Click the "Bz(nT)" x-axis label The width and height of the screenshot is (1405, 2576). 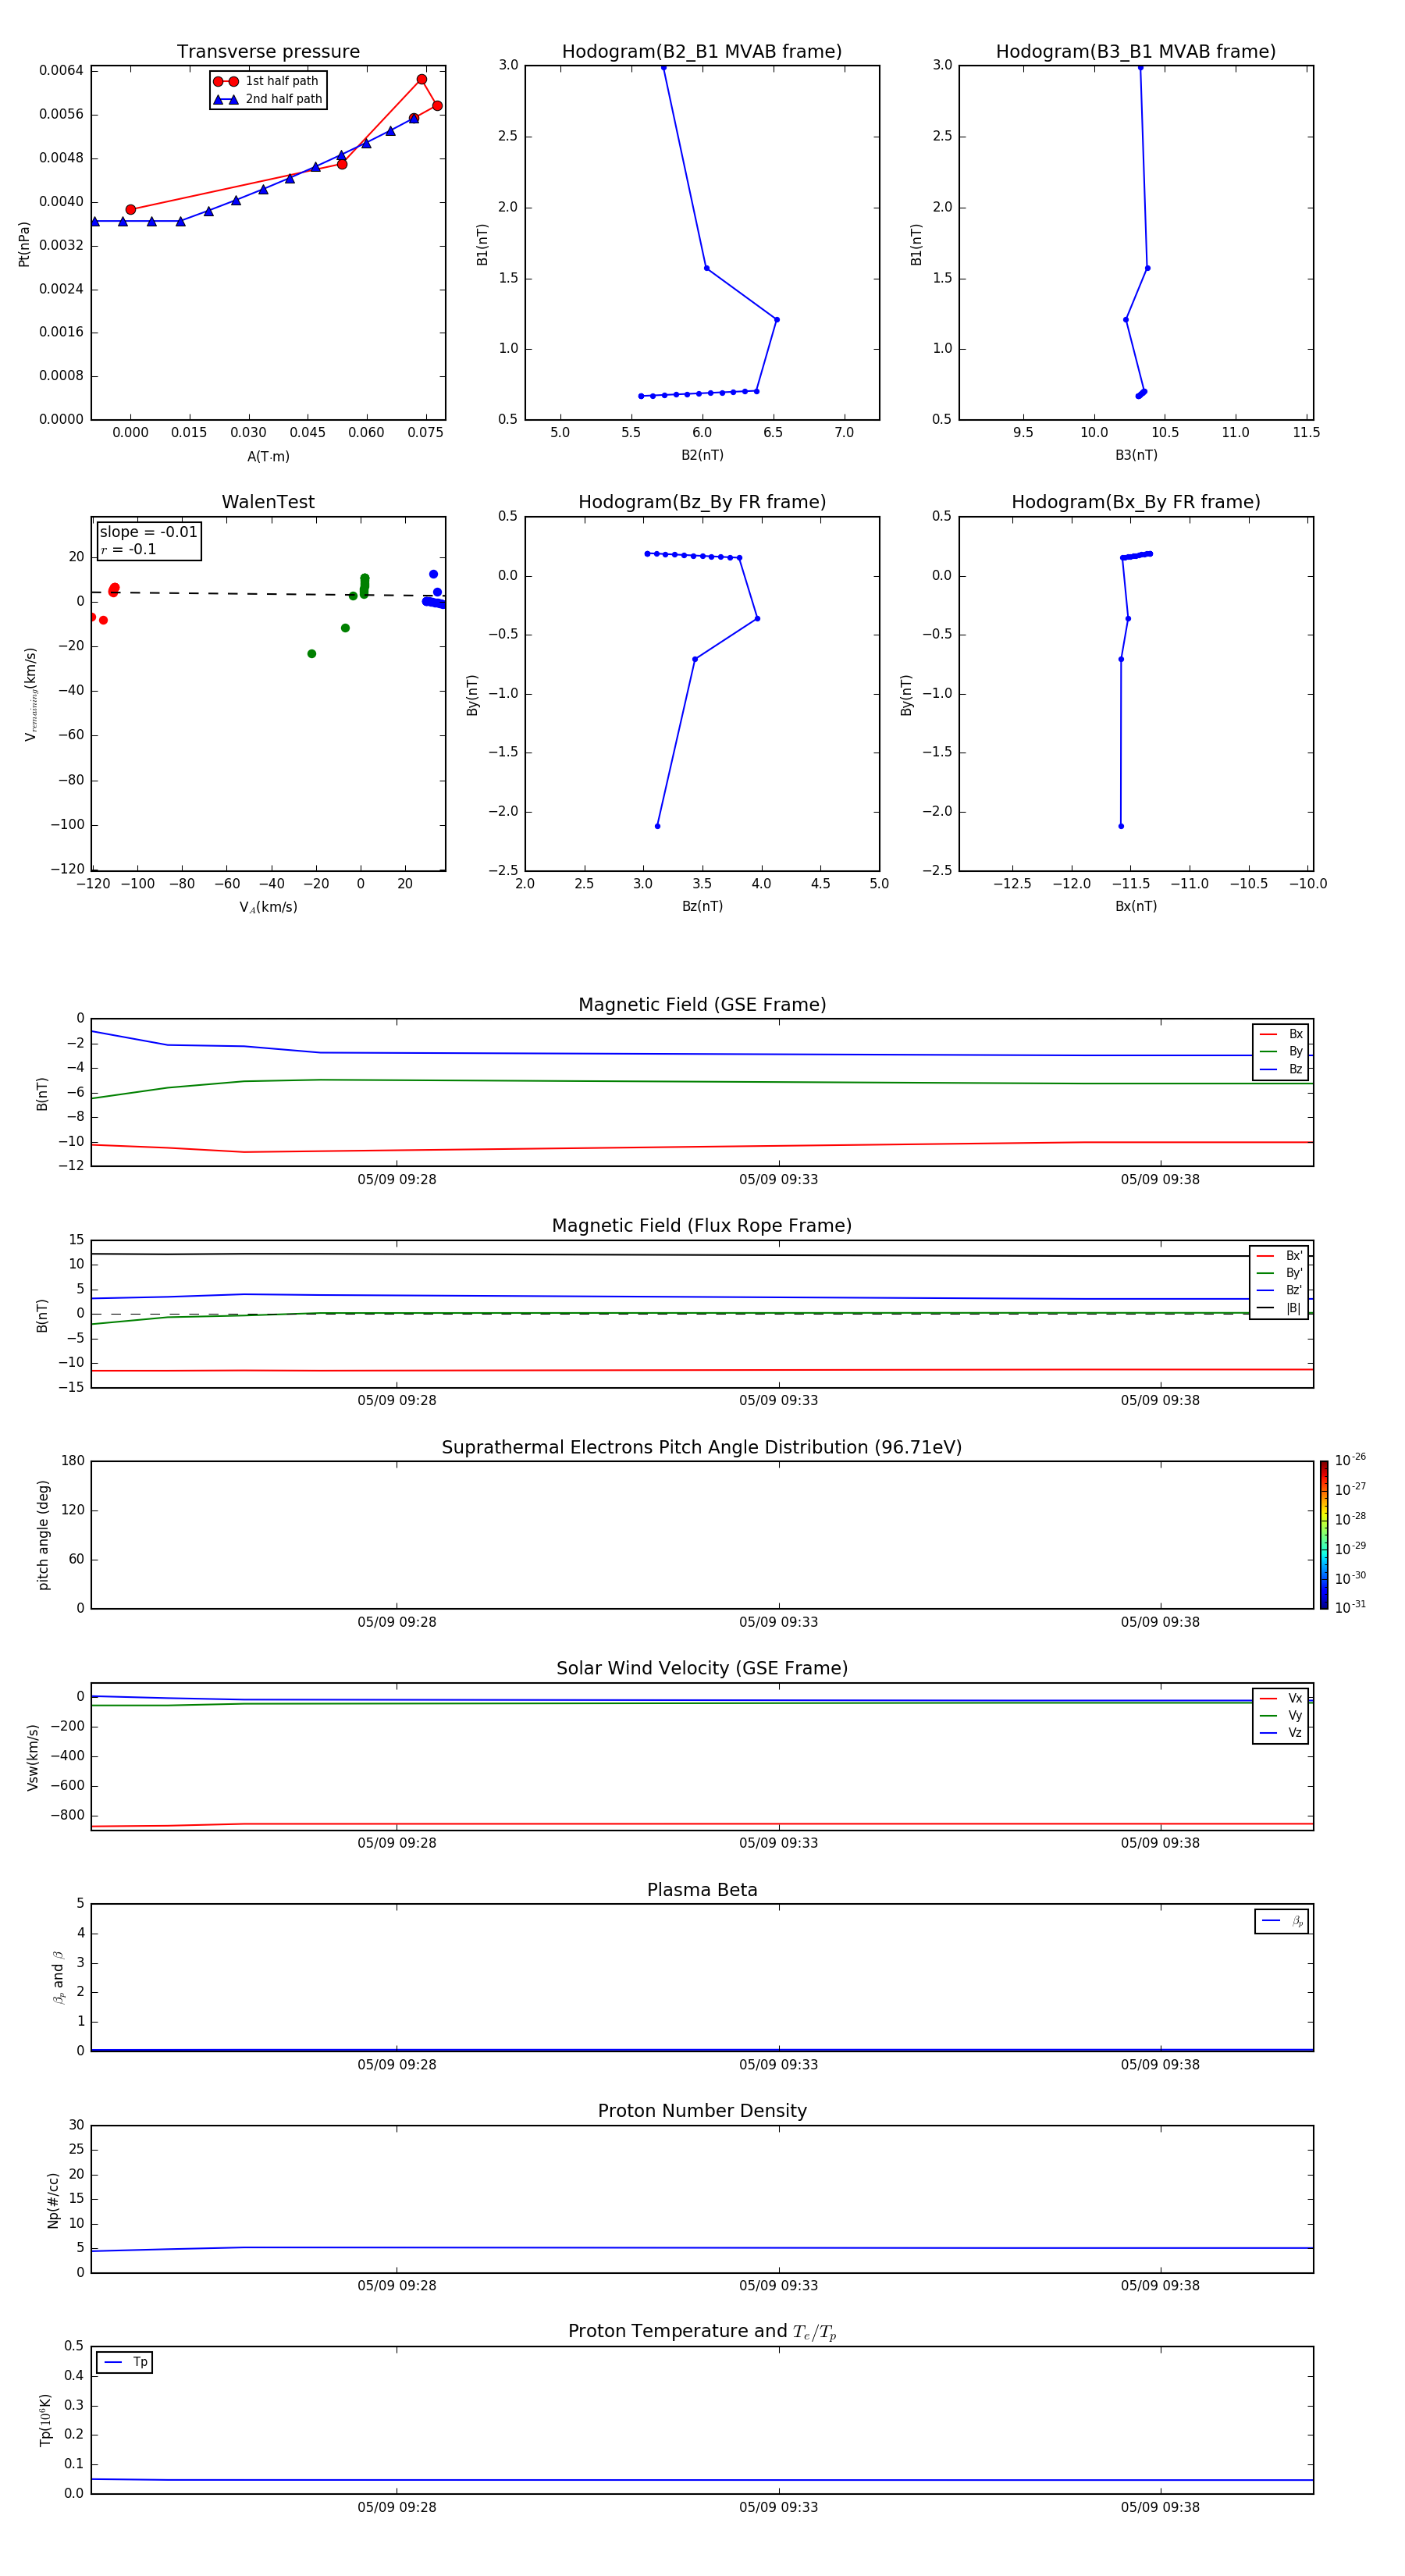tap(702, 906)
